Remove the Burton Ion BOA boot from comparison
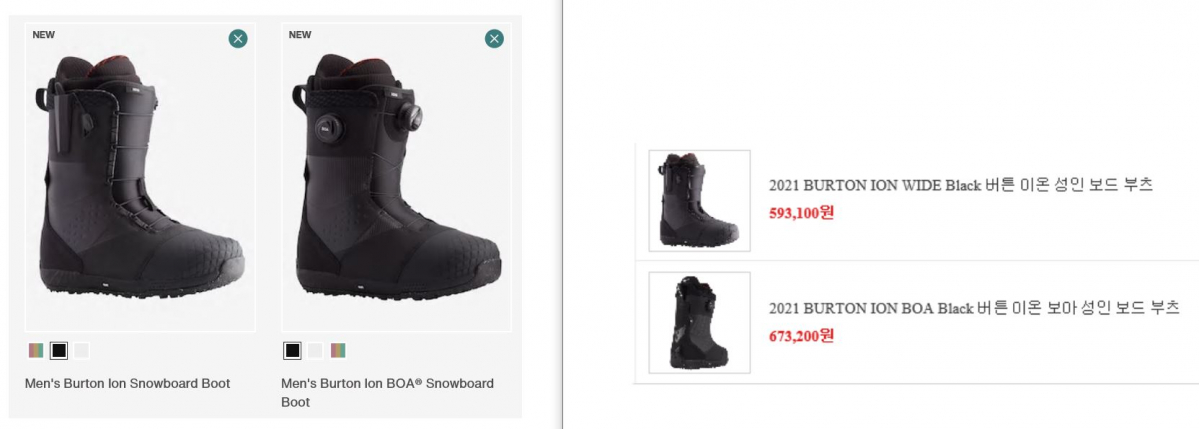1199x429 pixels. [494, 39]
